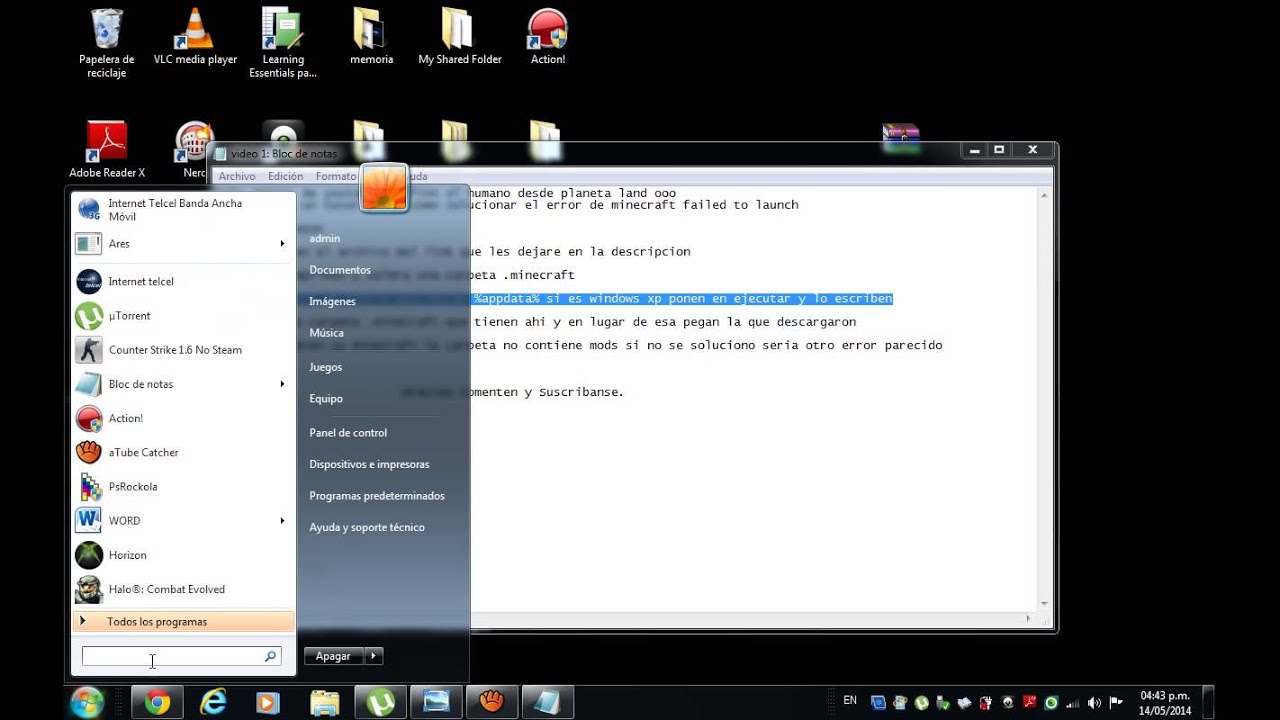Click highlighted %appdata% text line
Screen dimensions: 1280x720
point(683,299)
